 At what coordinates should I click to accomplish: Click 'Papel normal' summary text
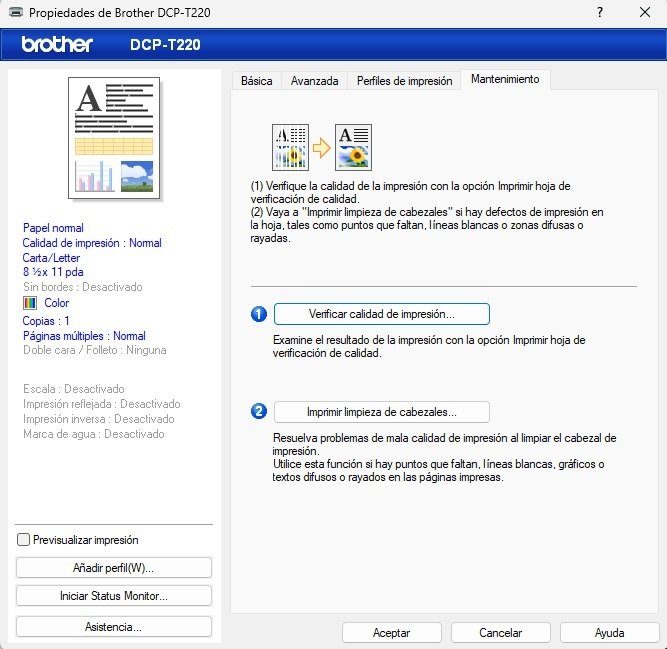pos(53,228)
